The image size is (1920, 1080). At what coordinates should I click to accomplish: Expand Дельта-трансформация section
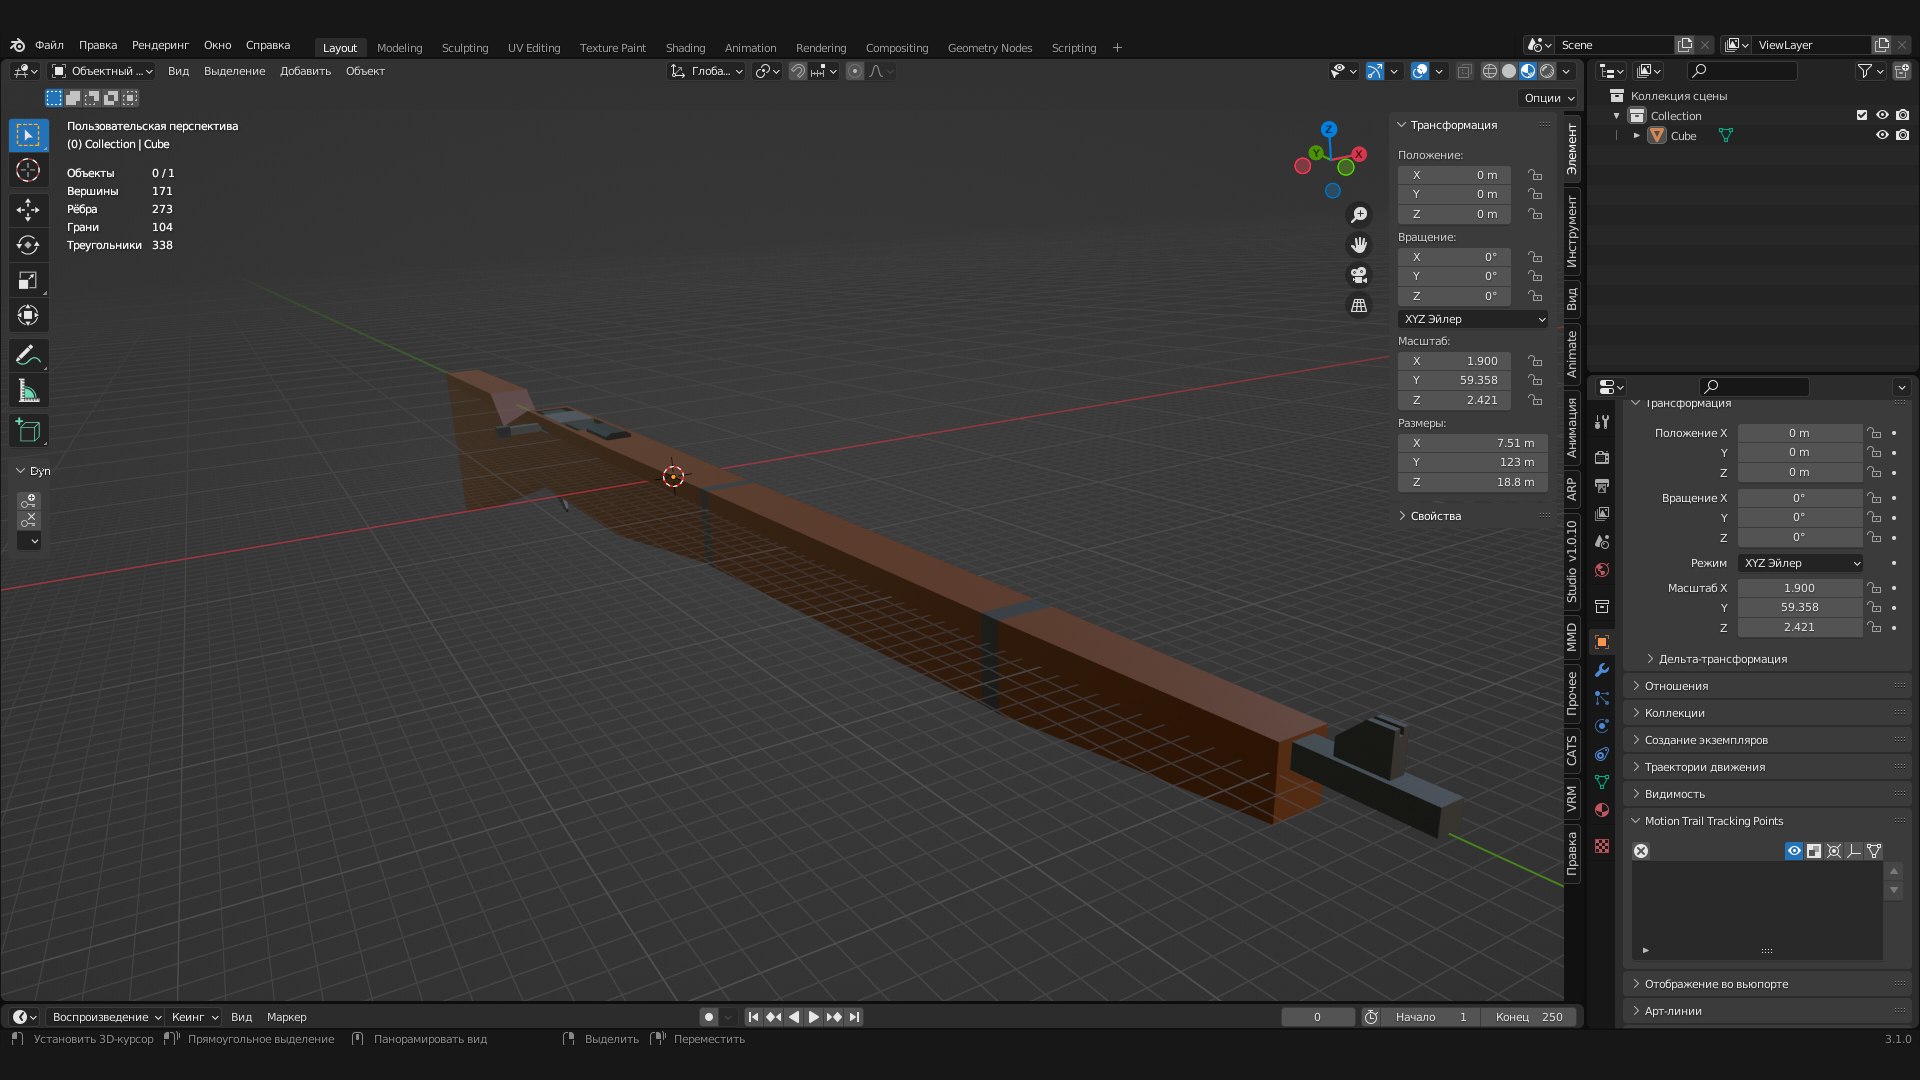tap(1722, 659)
